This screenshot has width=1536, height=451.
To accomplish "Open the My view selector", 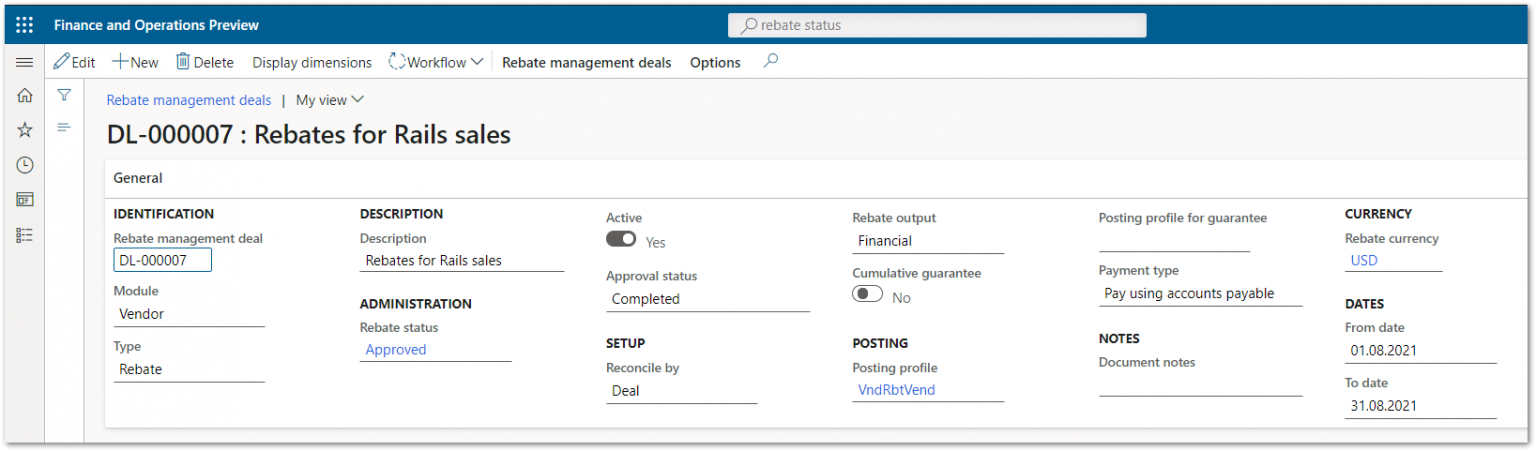I will pos(330,100).
